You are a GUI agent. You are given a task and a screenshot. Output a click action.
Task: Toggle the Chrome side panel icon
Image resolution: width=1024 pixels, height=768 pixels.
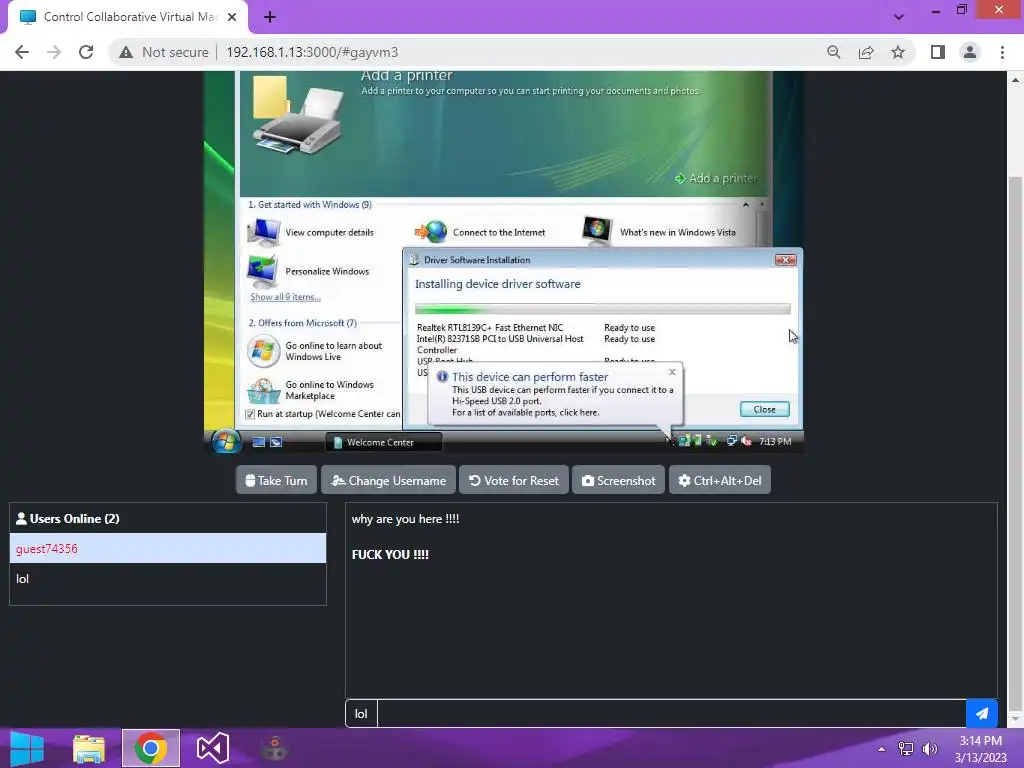938,52
